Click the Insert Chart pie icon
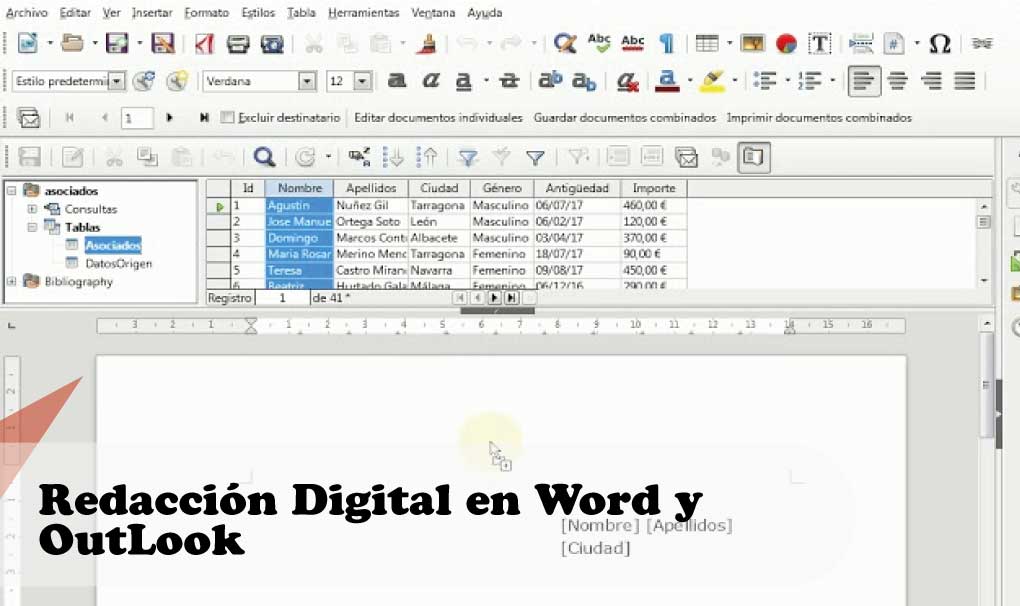The height and width of the screenshot is (606, 1020). (x=786, y=44)
